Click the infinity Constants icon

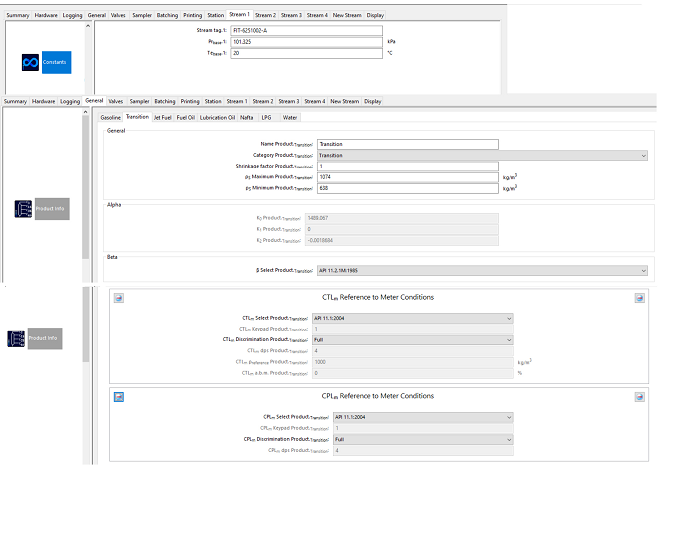click(30, 62)
